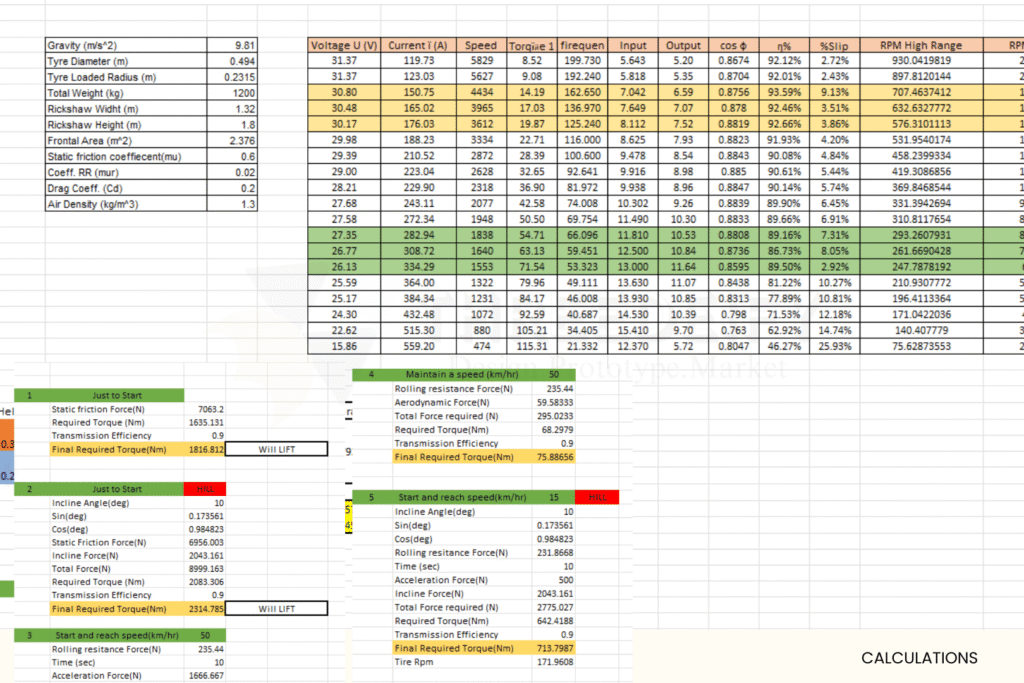Select the Rolling resistance Force value 231.8668
Screen dimensions: 1024x683
[554, 552]
